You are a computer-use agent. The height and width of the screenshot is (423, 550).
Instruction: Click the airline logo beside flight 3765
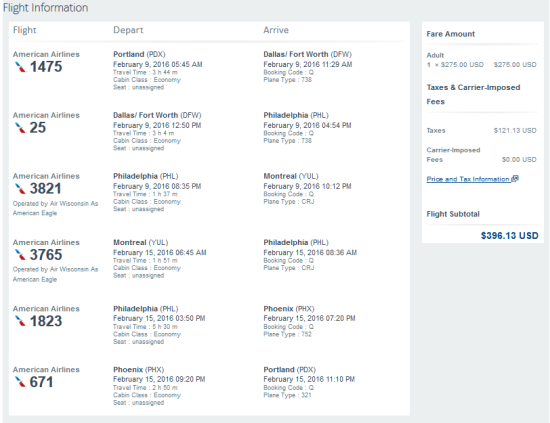coord(20,255)
